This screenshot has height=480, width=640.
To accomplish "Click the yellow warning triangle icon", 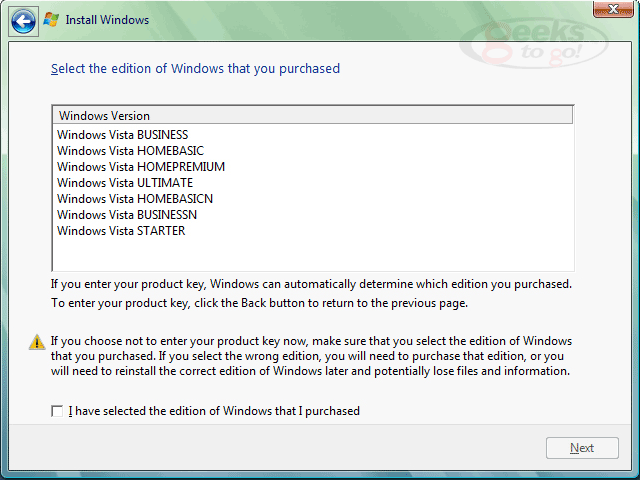I will point(37,342).
